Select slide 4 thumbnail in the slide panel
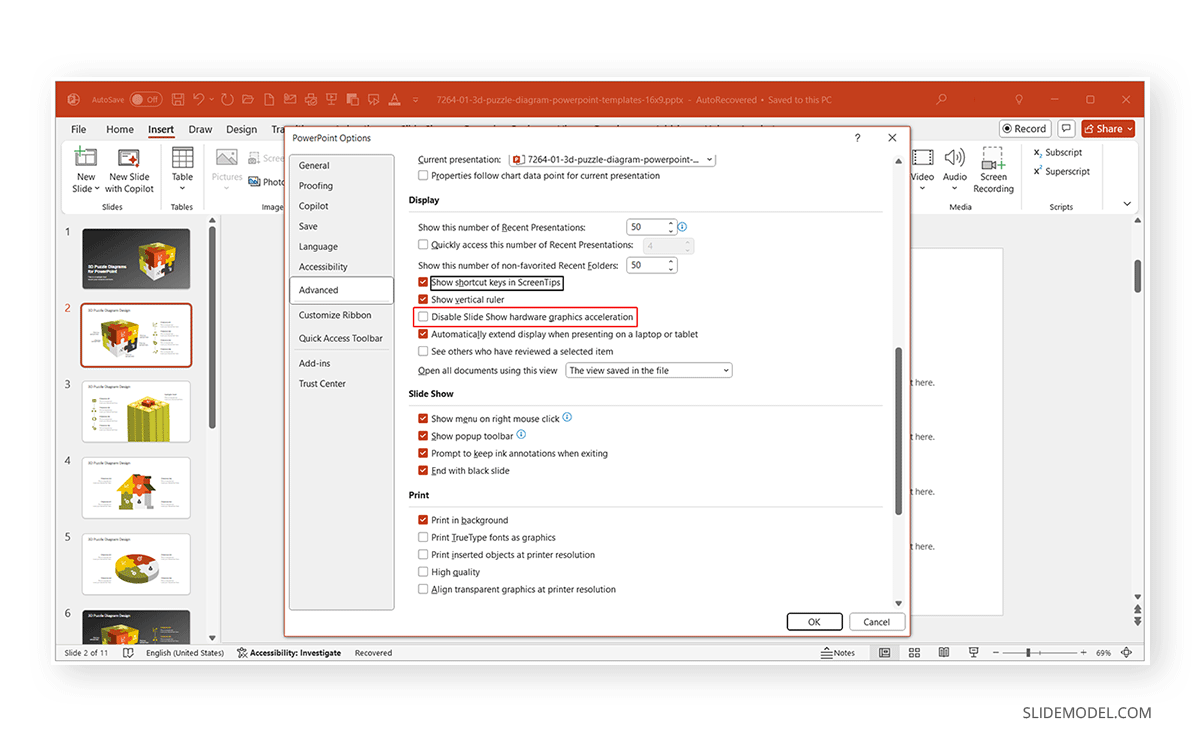 [x=137, y=488]
